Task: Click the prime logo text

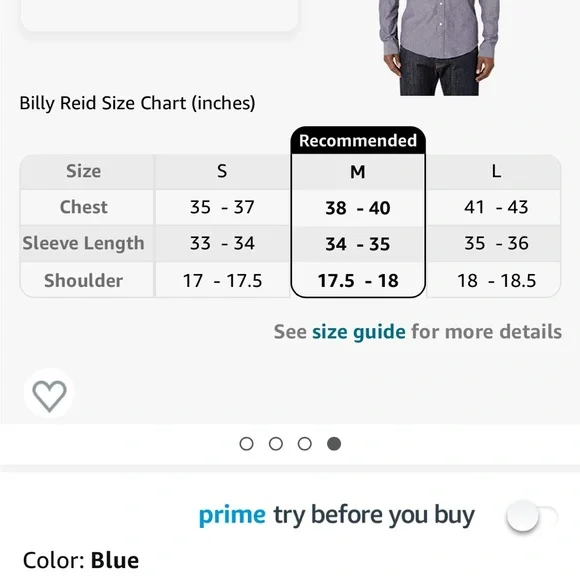Action: [232, 515]
